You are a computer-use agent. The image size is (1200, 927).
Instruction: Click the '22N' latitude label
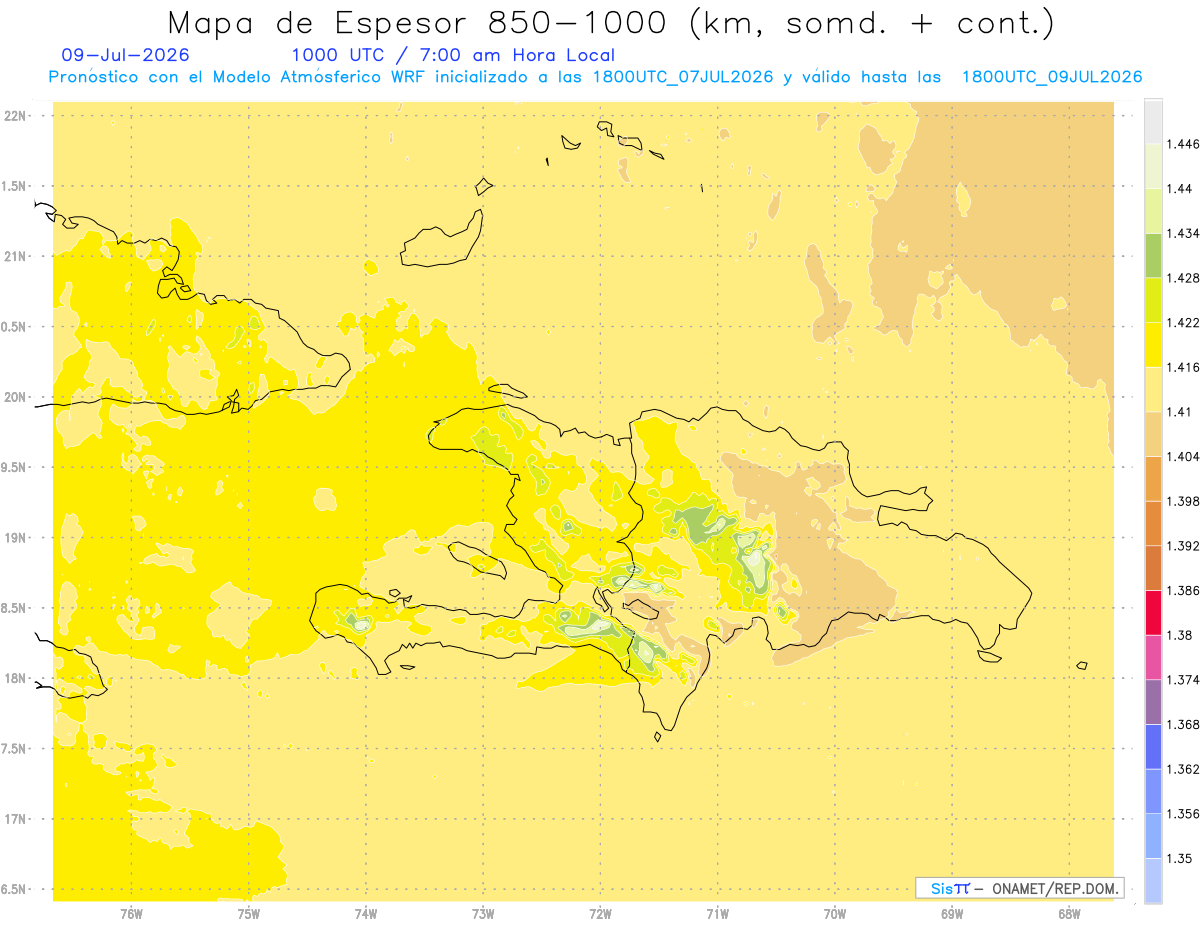(x=14, y=115)
